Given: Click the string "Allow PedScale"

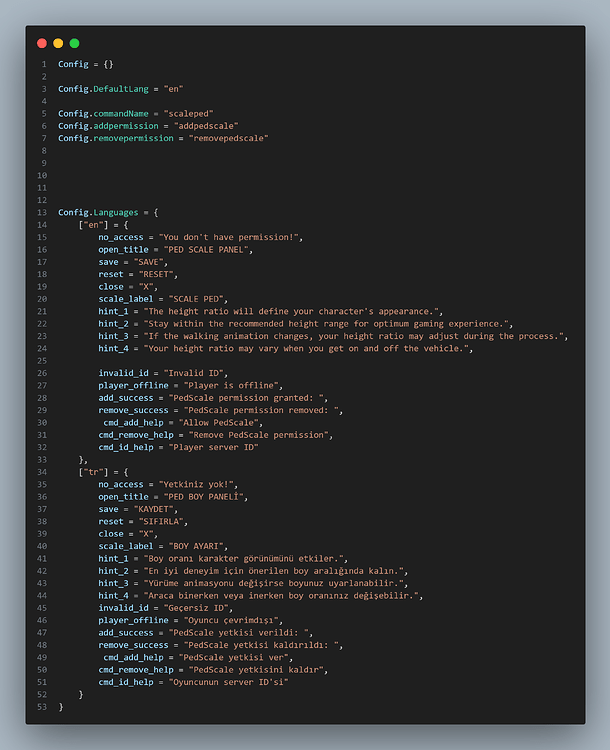Looking at the screenshot, I should [219, 423].
